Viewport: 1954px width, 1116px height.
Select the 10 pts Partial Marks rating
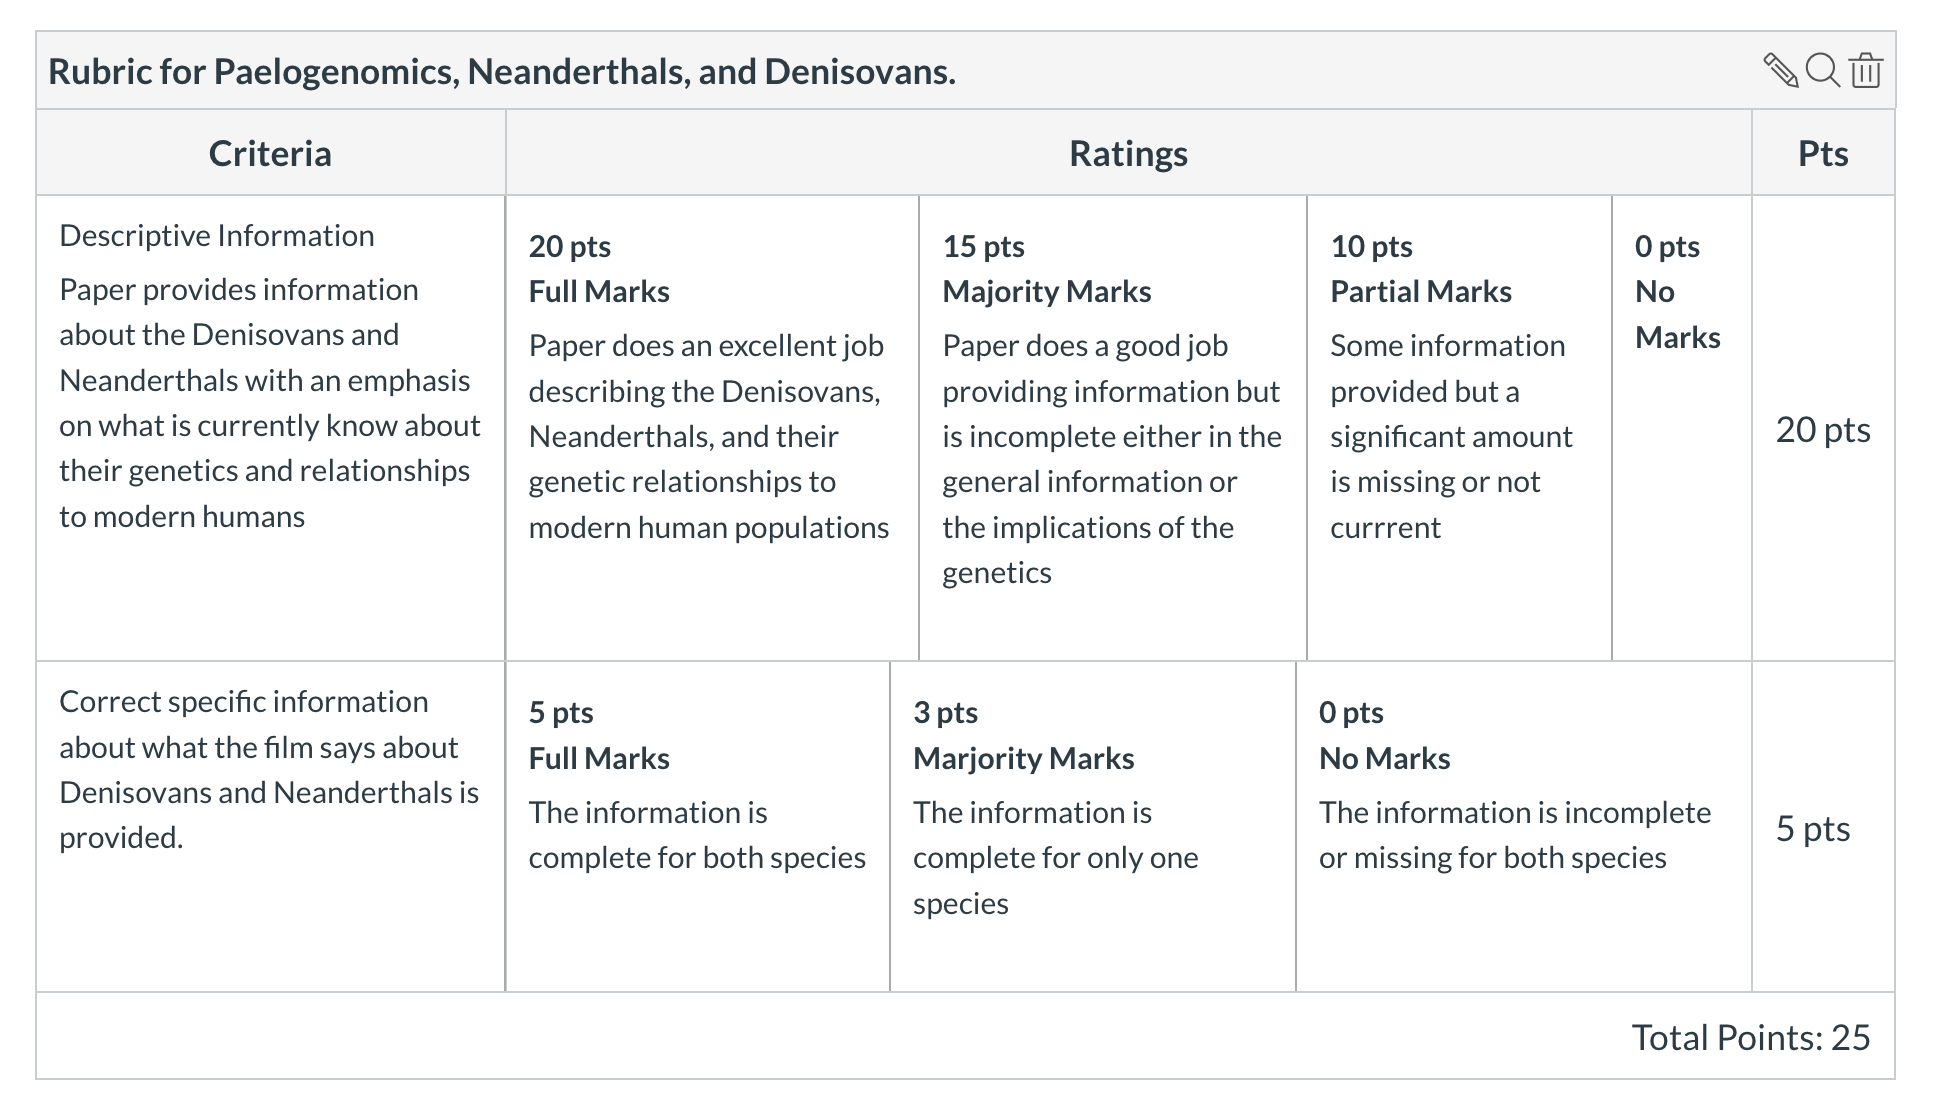click(x=1460, y=428)
